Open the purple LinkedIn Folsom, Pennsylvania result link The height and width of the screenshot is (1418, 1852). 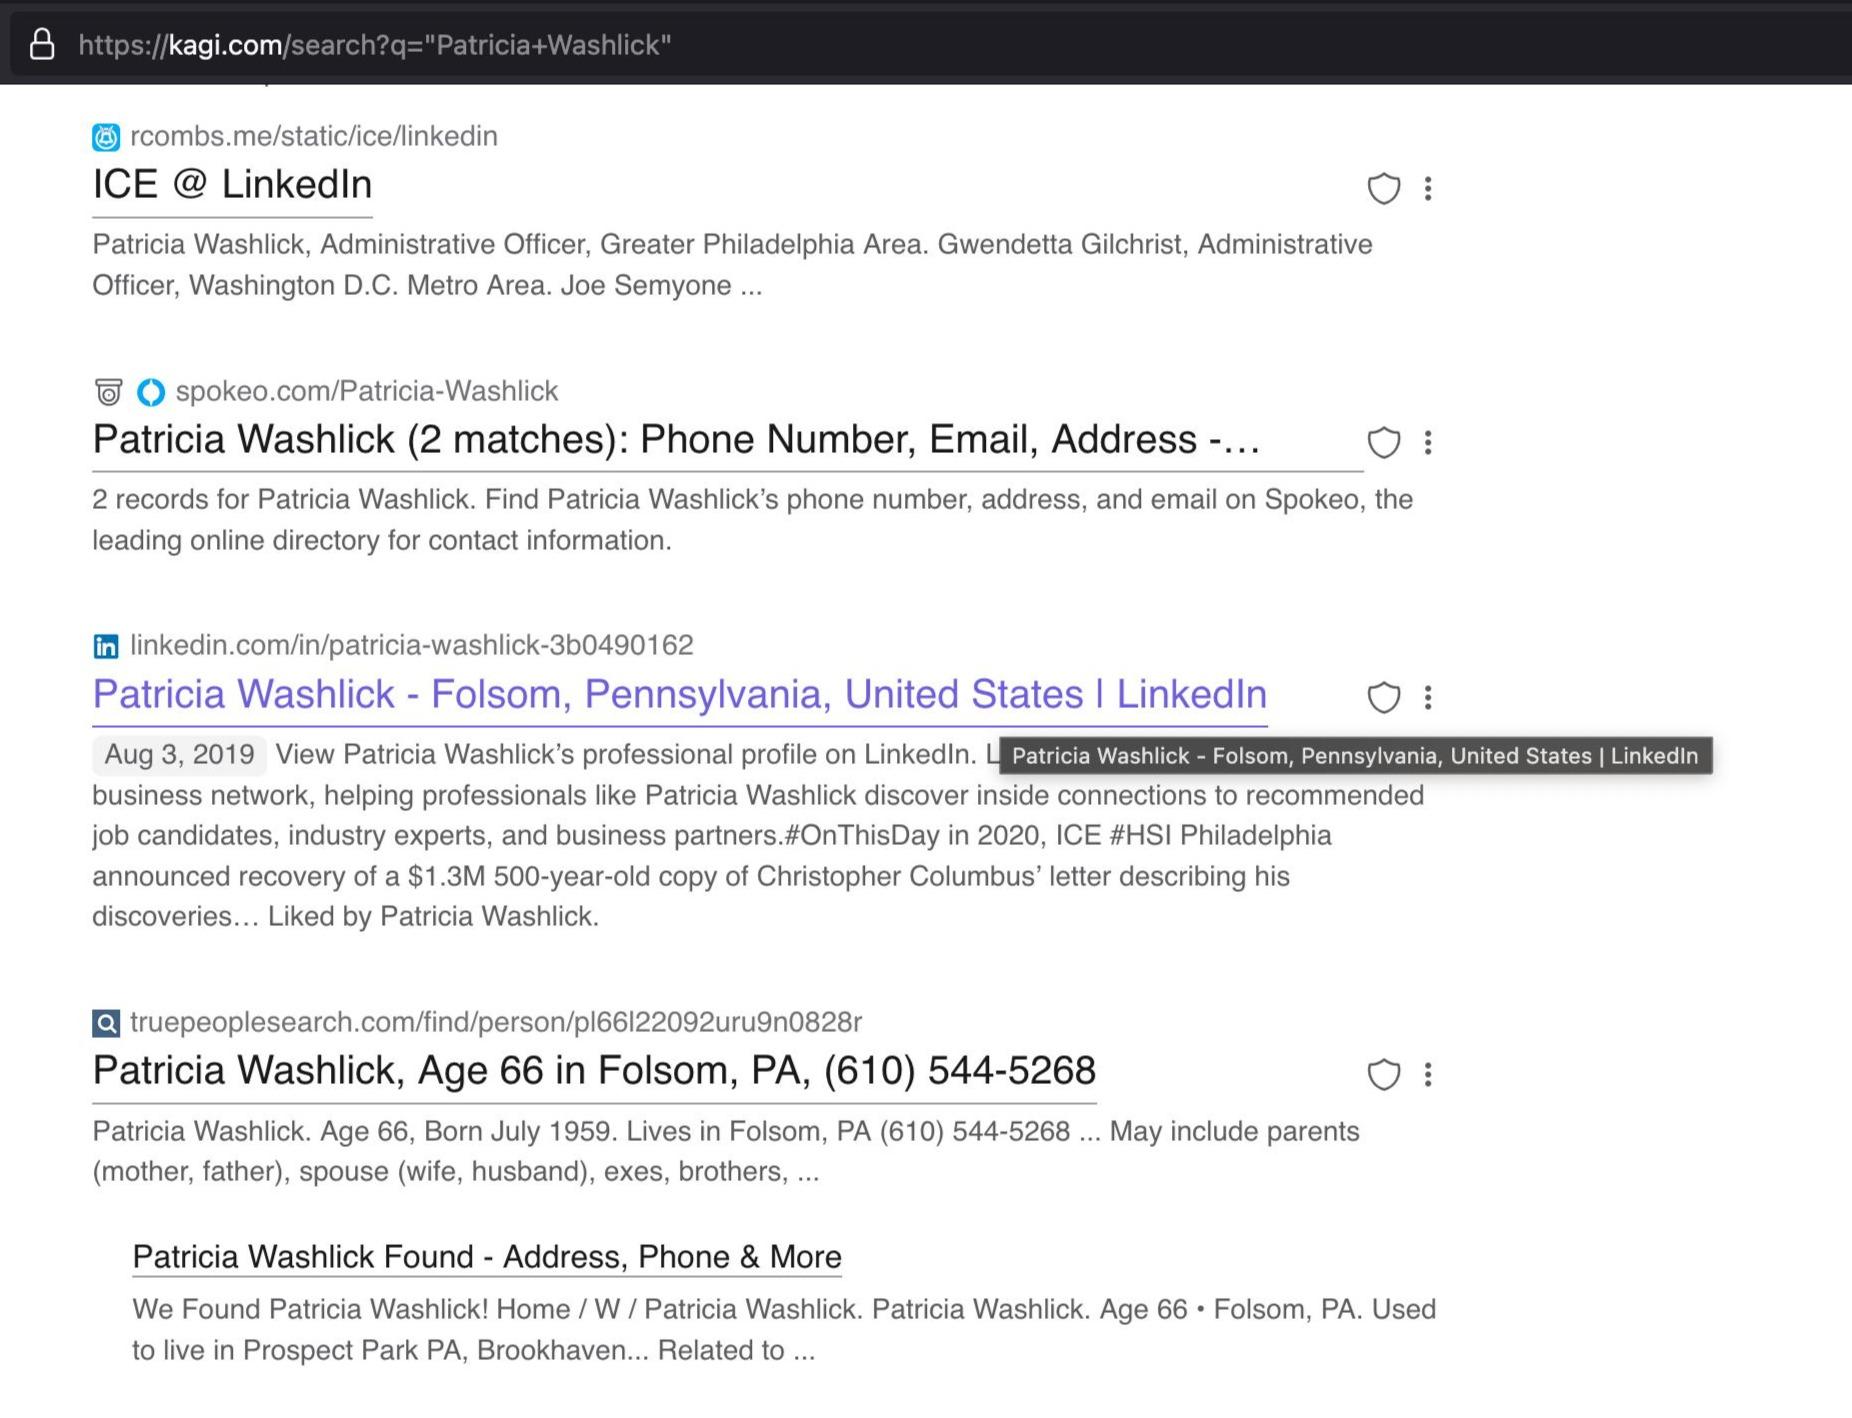(x=679, y=694)
